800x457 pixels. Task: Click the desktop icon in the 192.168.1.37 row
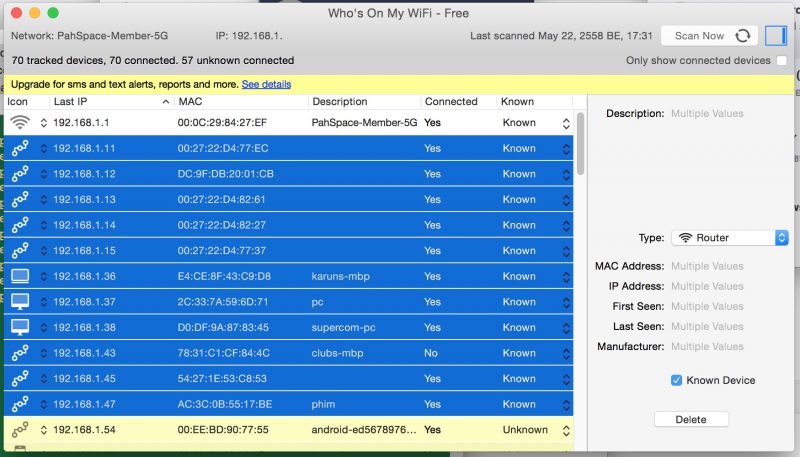[20, 301]
